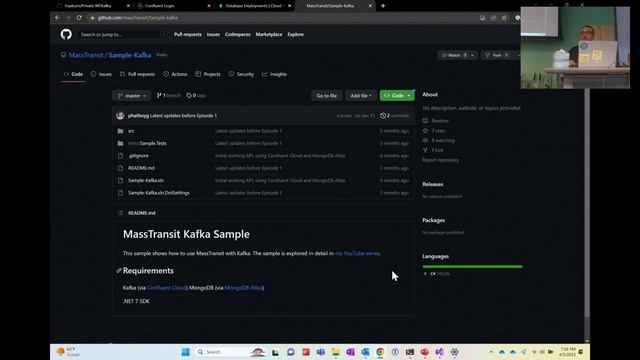Go back using the browser back arrow

click(57, 18)
